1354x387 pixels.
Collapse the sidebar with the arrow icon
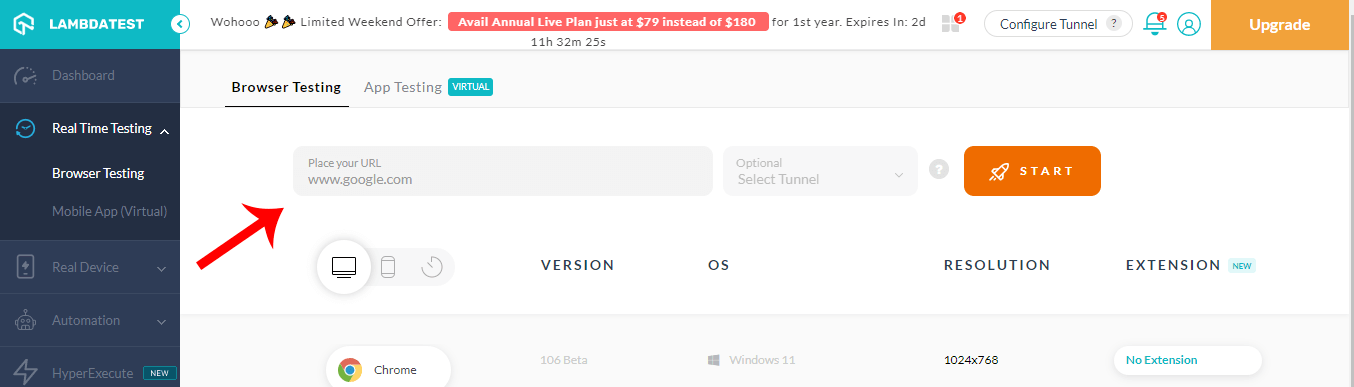pyautogui.click(x=180, y=24)
